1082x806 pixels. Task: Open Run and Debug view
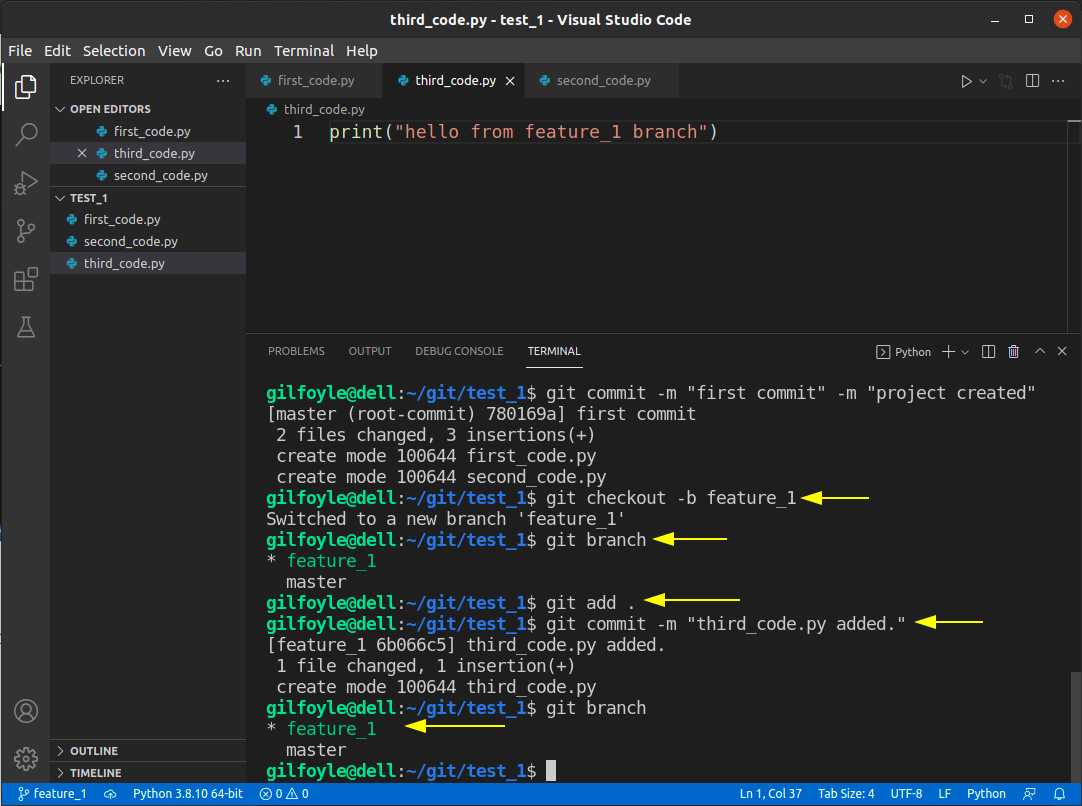click(26, 183)
